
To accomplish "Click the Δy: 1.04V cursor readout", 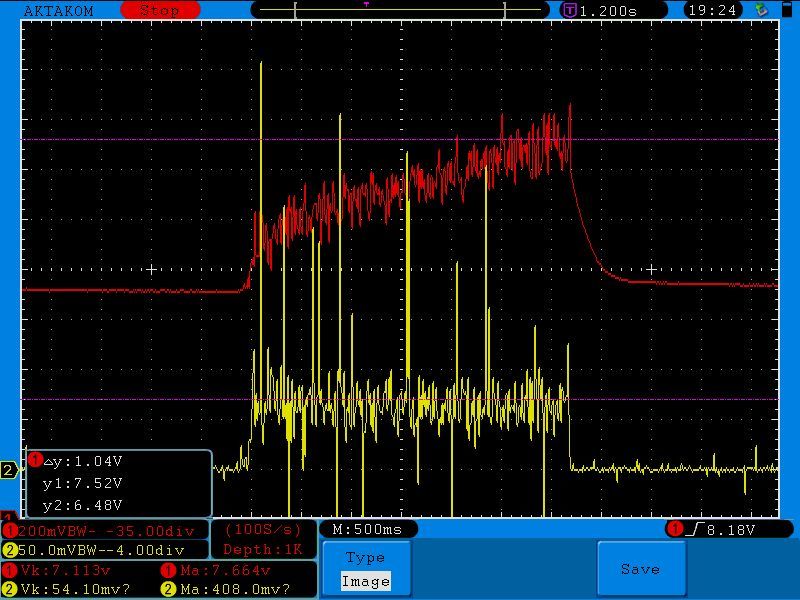I will click(83, 462).
